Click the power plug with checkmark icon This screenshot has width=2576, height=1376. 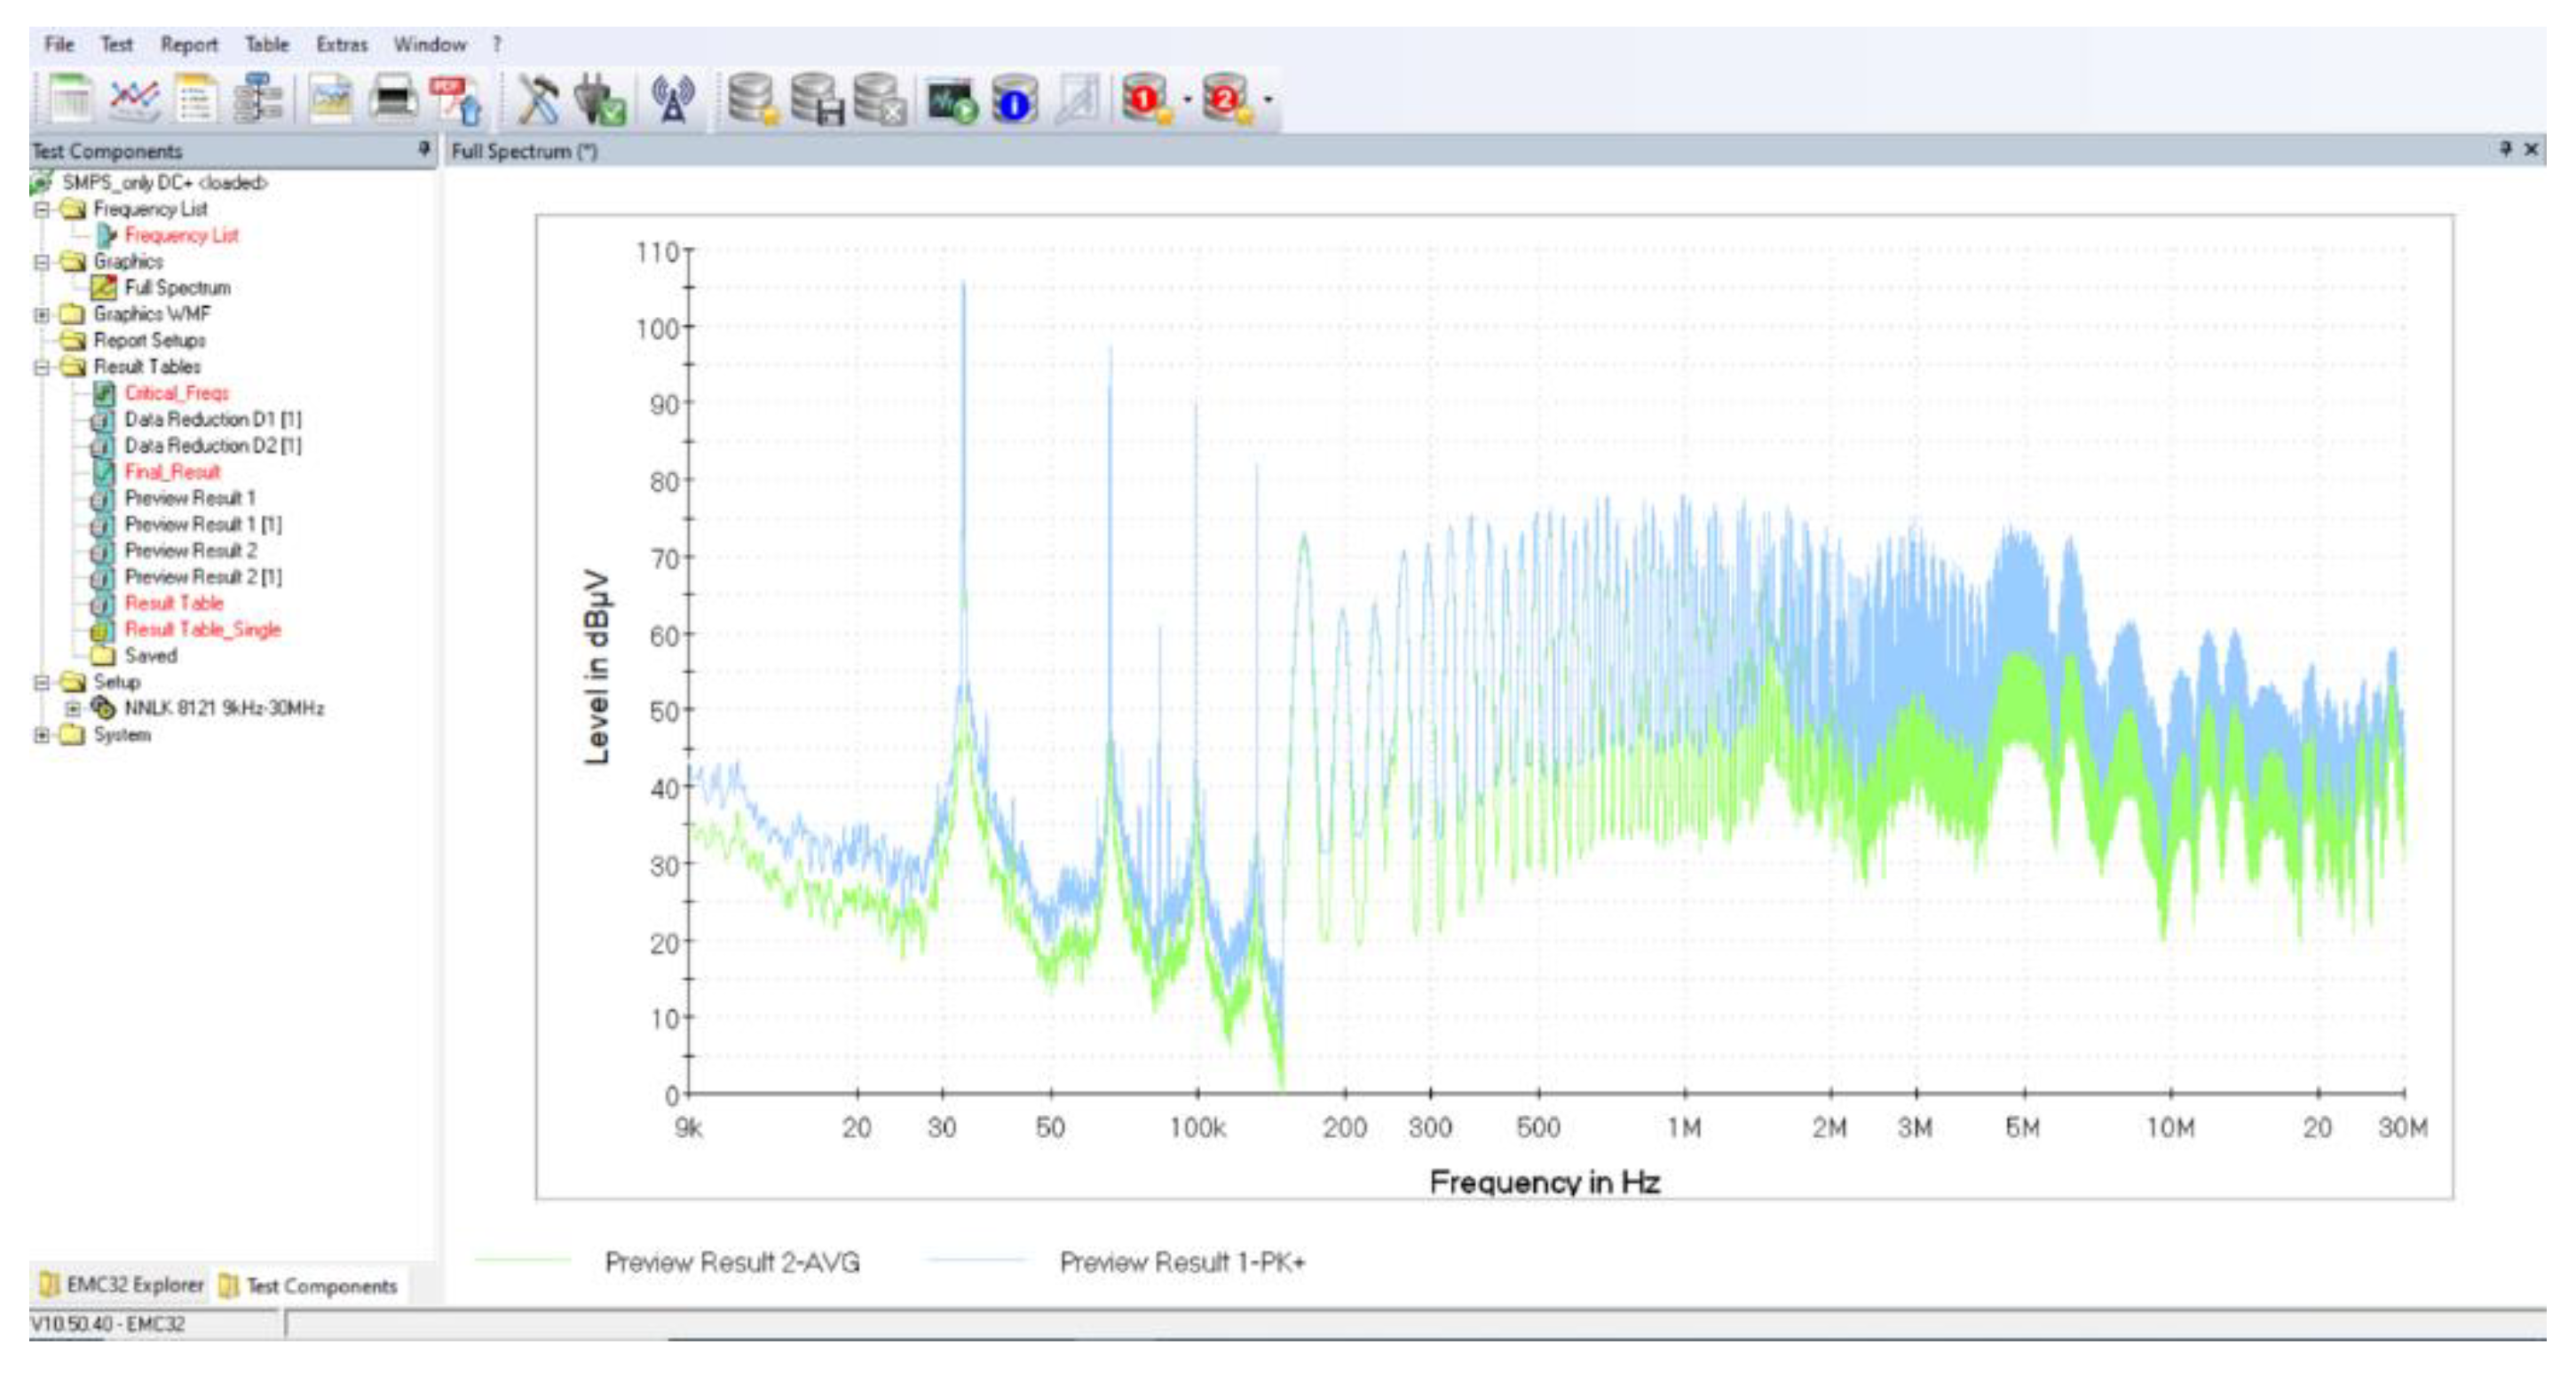600,100
